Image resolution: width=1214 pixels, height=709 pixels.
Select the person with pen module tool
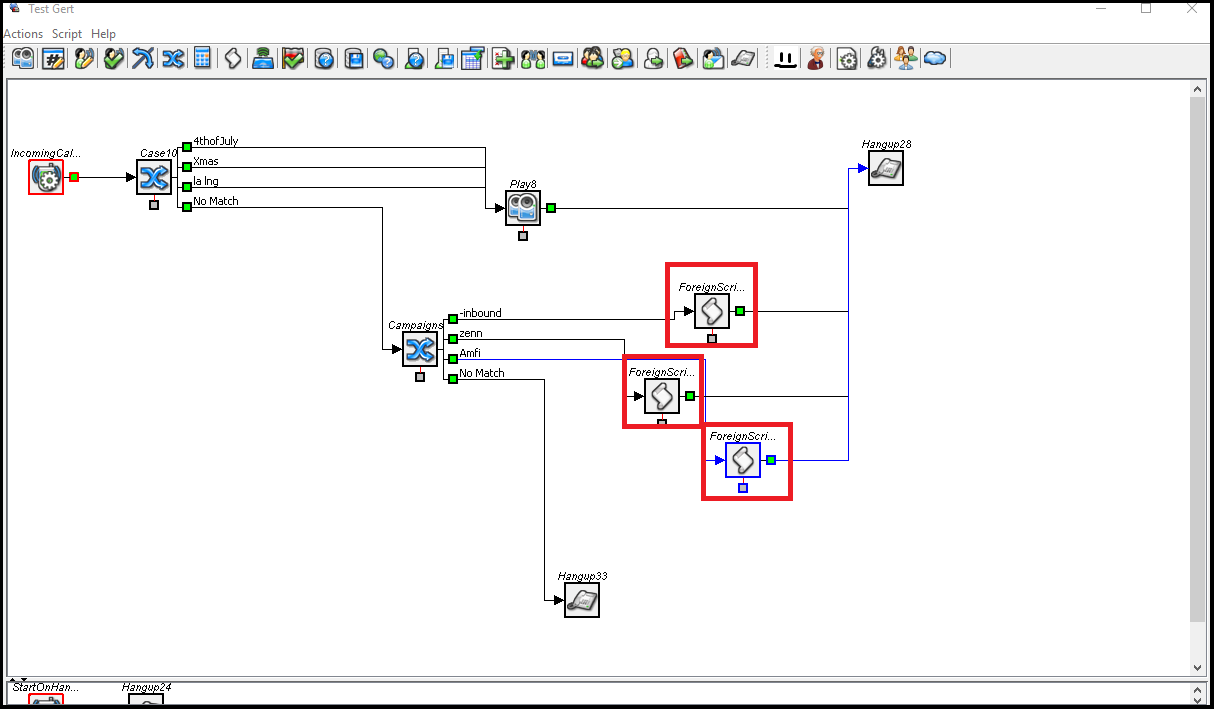click(83, 59)
